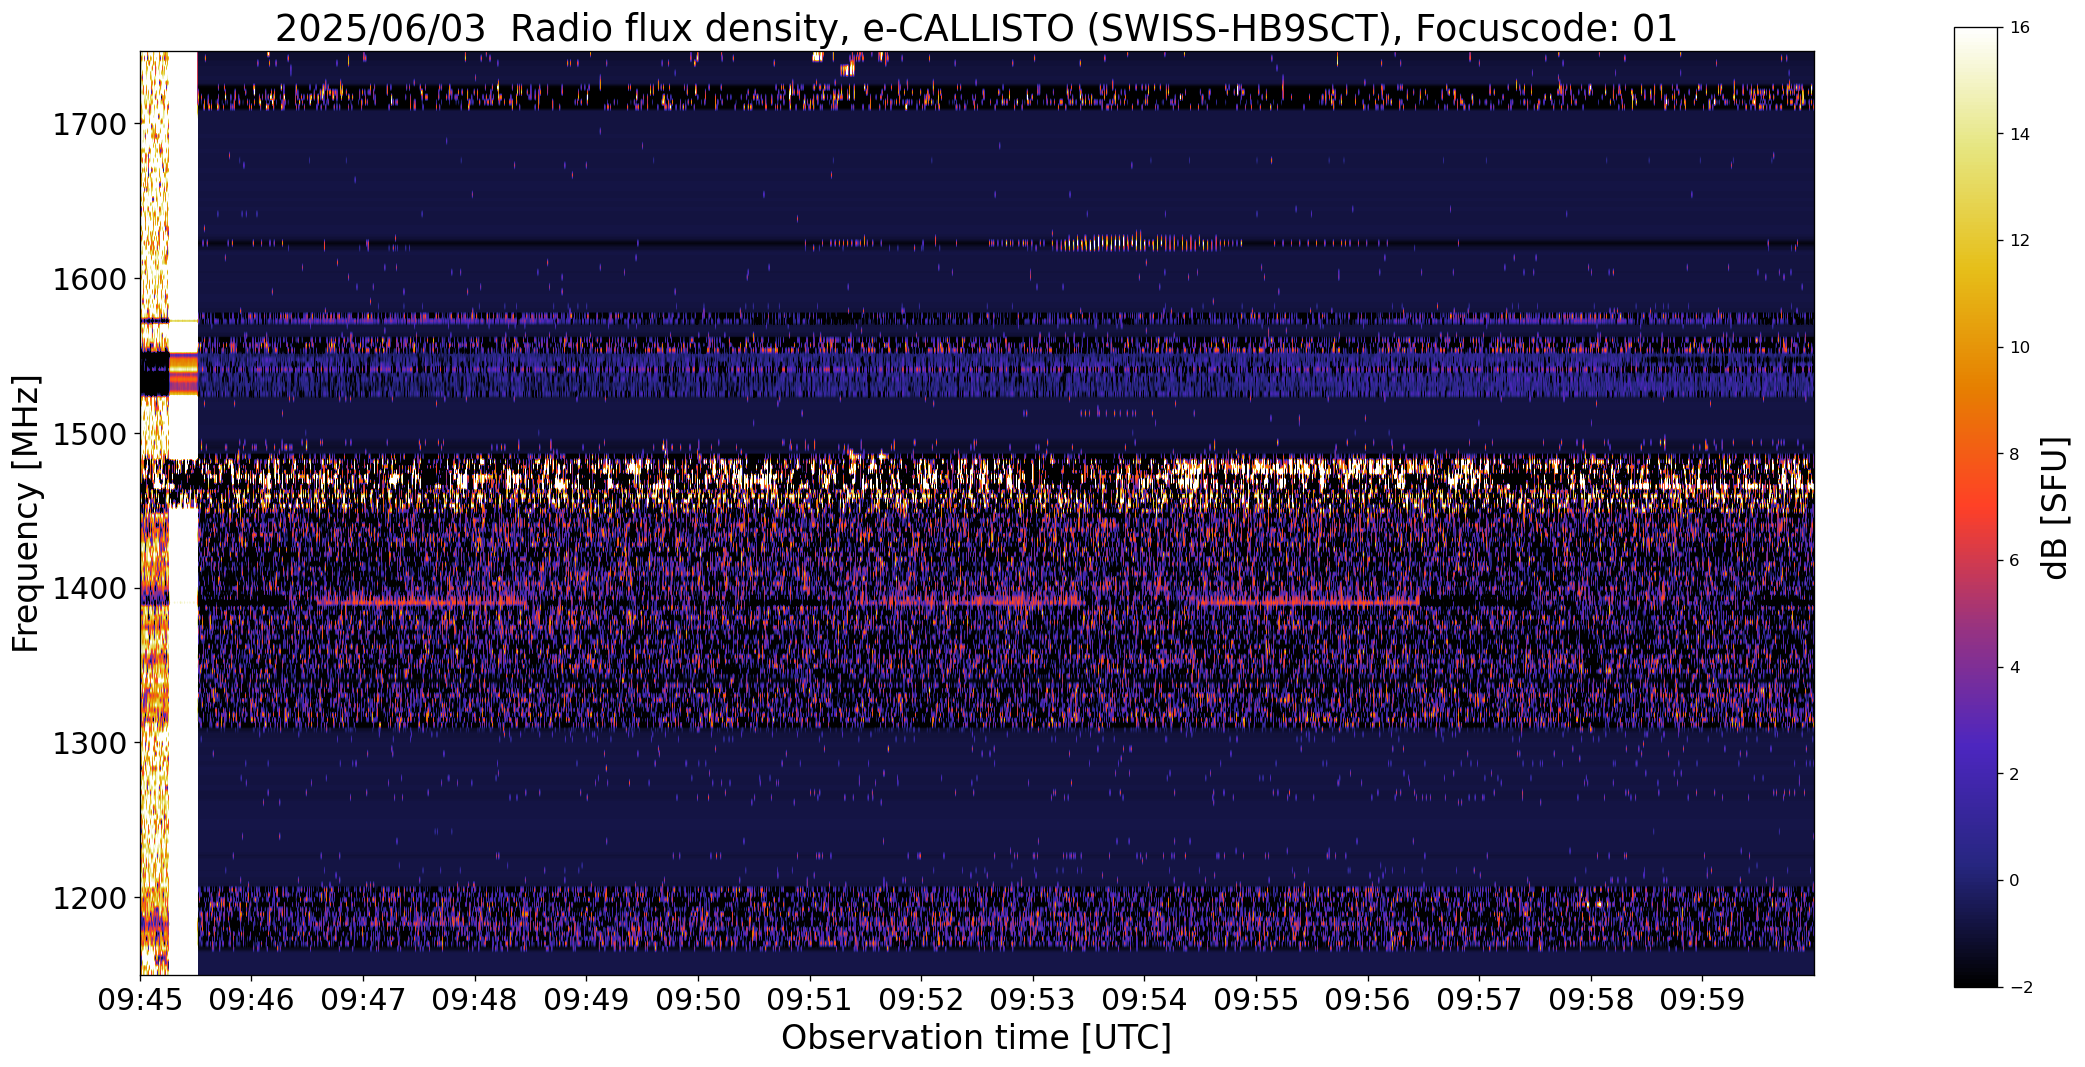Click the colorbar tick value 4

point(2015,668)
